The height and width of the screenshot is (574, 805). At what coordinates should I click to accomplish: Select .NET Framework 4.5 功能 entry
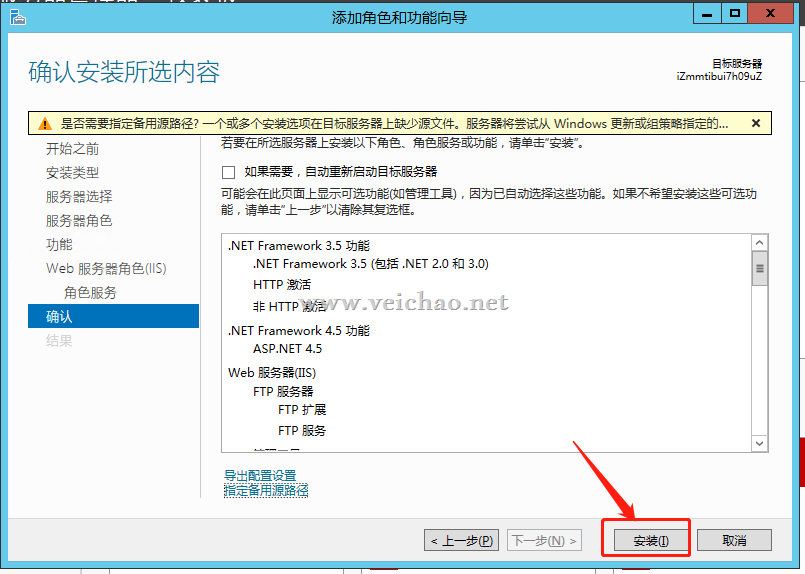(299, 331)
